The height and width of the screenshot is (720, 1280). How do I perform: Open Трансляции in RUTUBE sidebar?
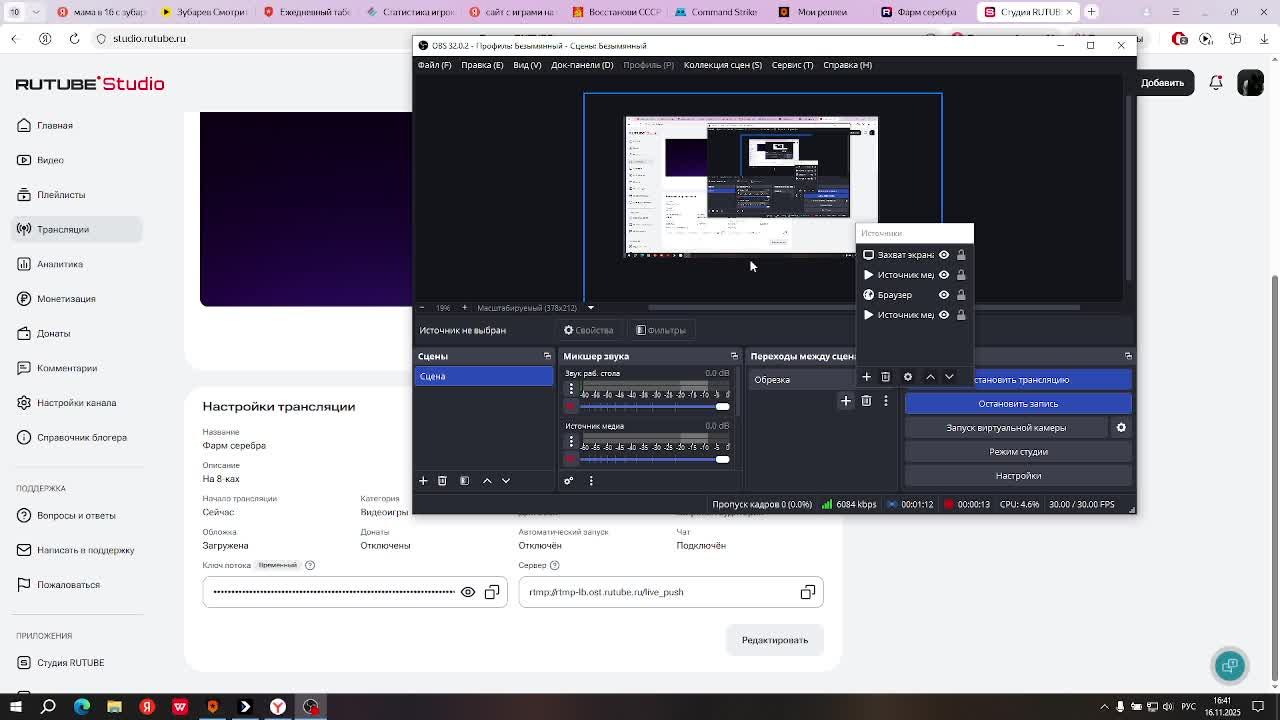78,229
